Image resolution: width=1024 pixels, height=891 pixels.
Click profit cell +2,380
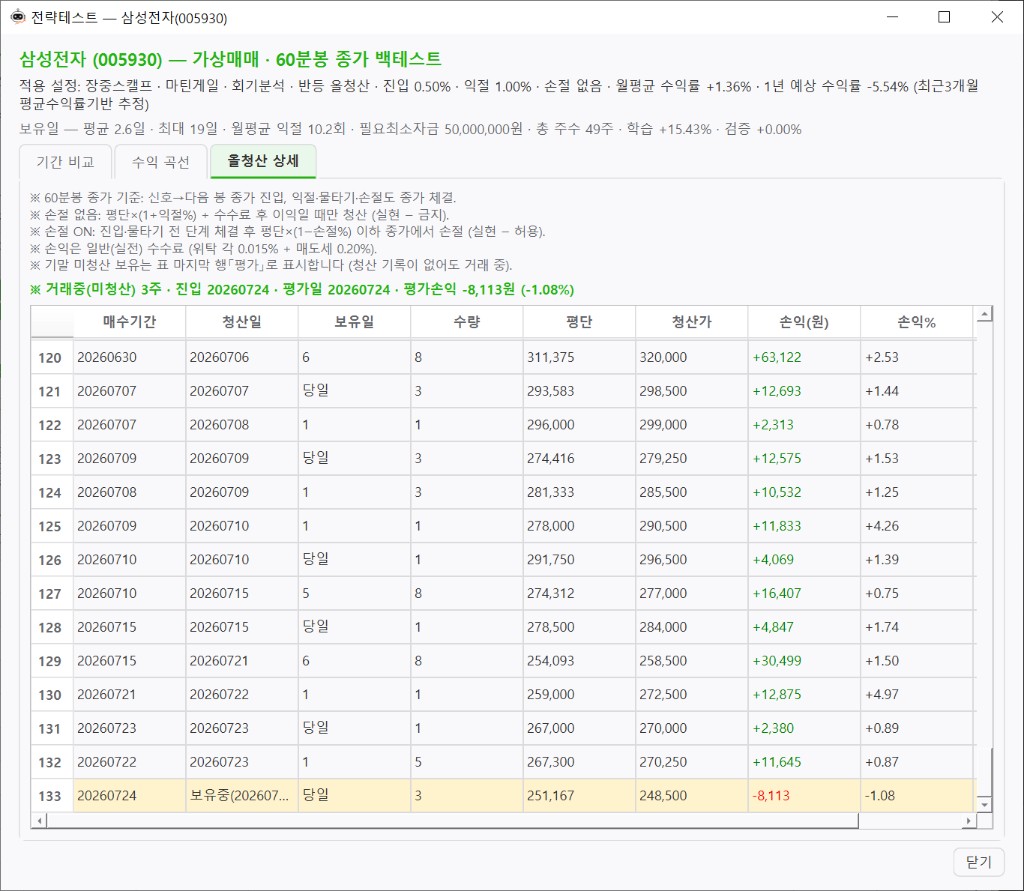tap(804, 728)
